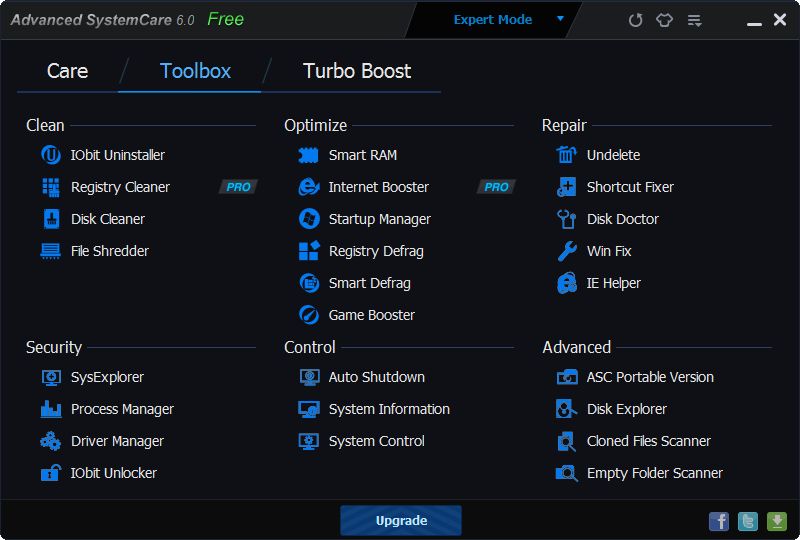This screenshot has width=800, height=540.
Task: Click the green download arrow icon
Action: coord(776,521)
